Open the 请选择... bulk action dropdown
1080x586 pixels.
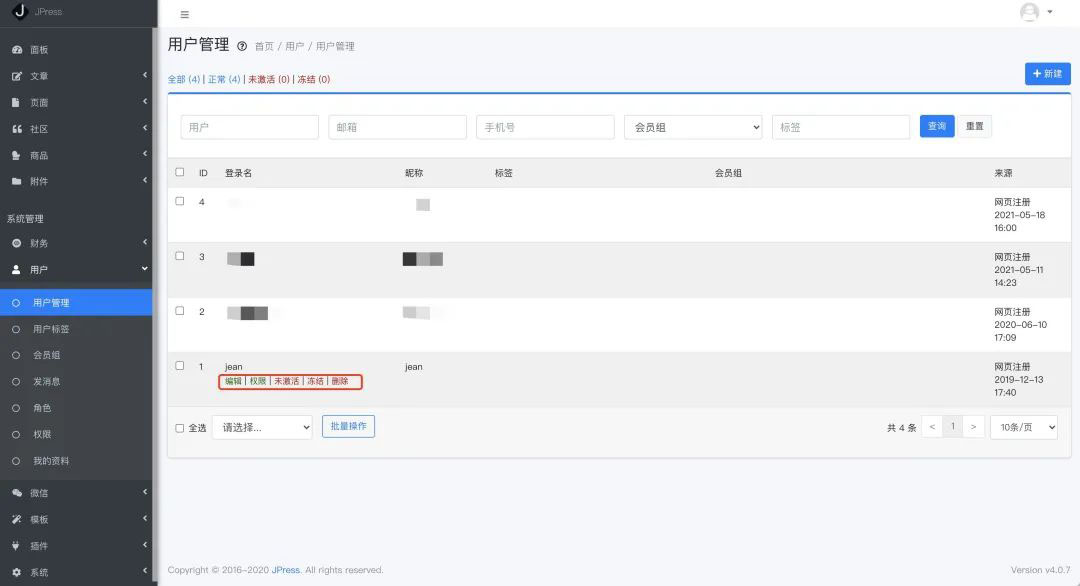262,427
